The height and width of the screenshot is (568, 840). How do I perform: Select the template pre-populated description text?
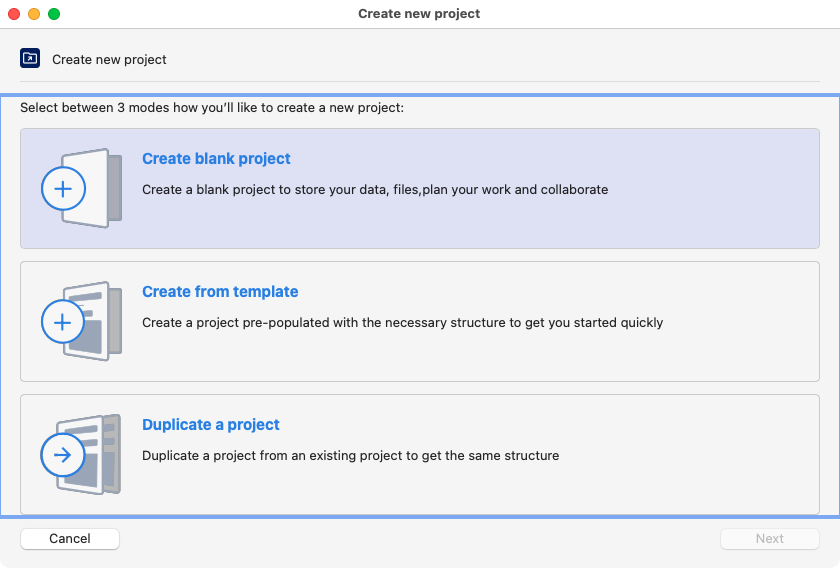(x=402, y=323)
